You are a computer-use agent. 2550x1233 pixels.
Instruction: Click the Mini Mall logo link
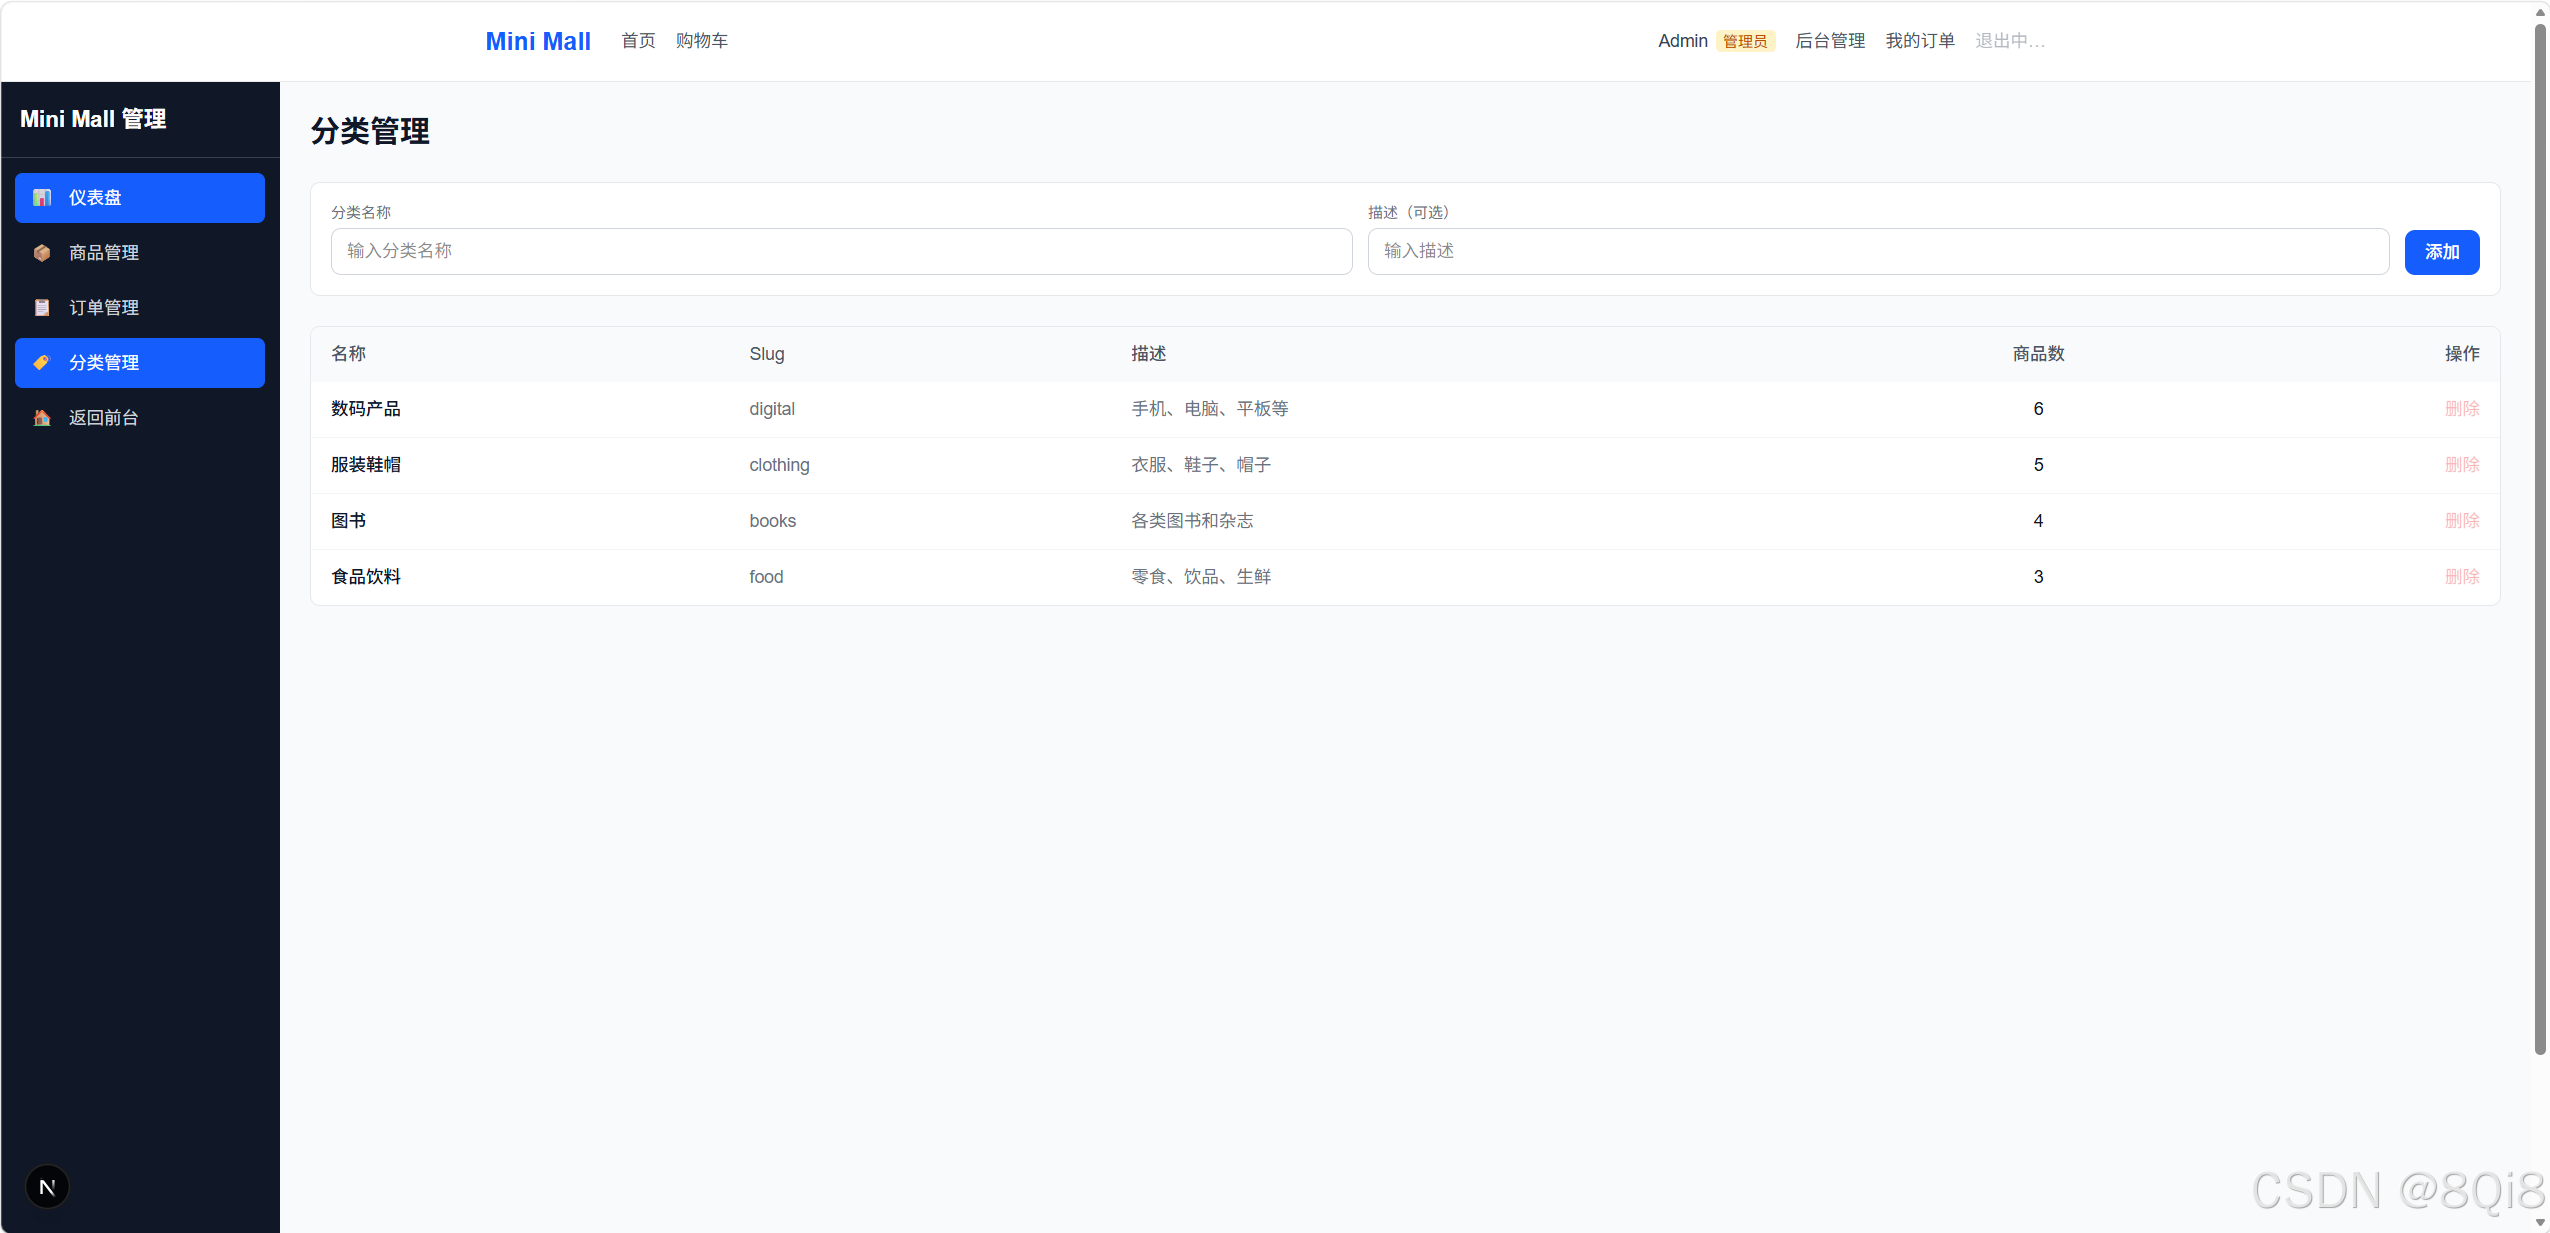538,41
